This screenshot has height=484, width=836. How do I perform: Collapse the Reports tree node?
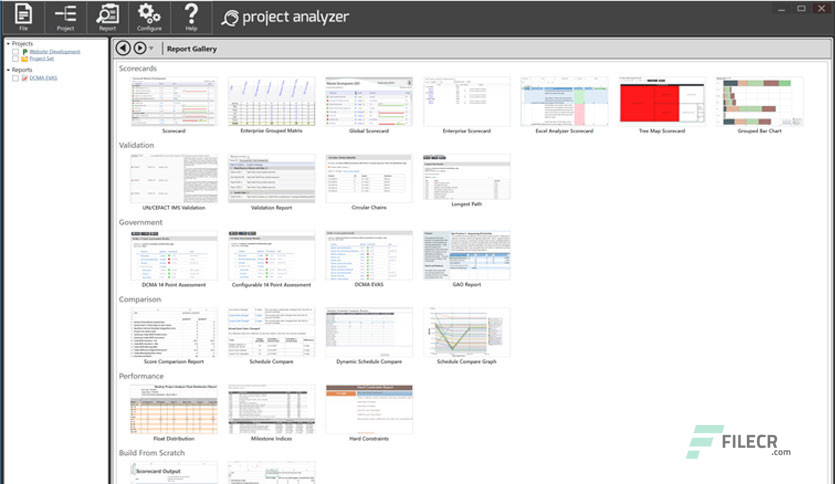tap(8, 70)
